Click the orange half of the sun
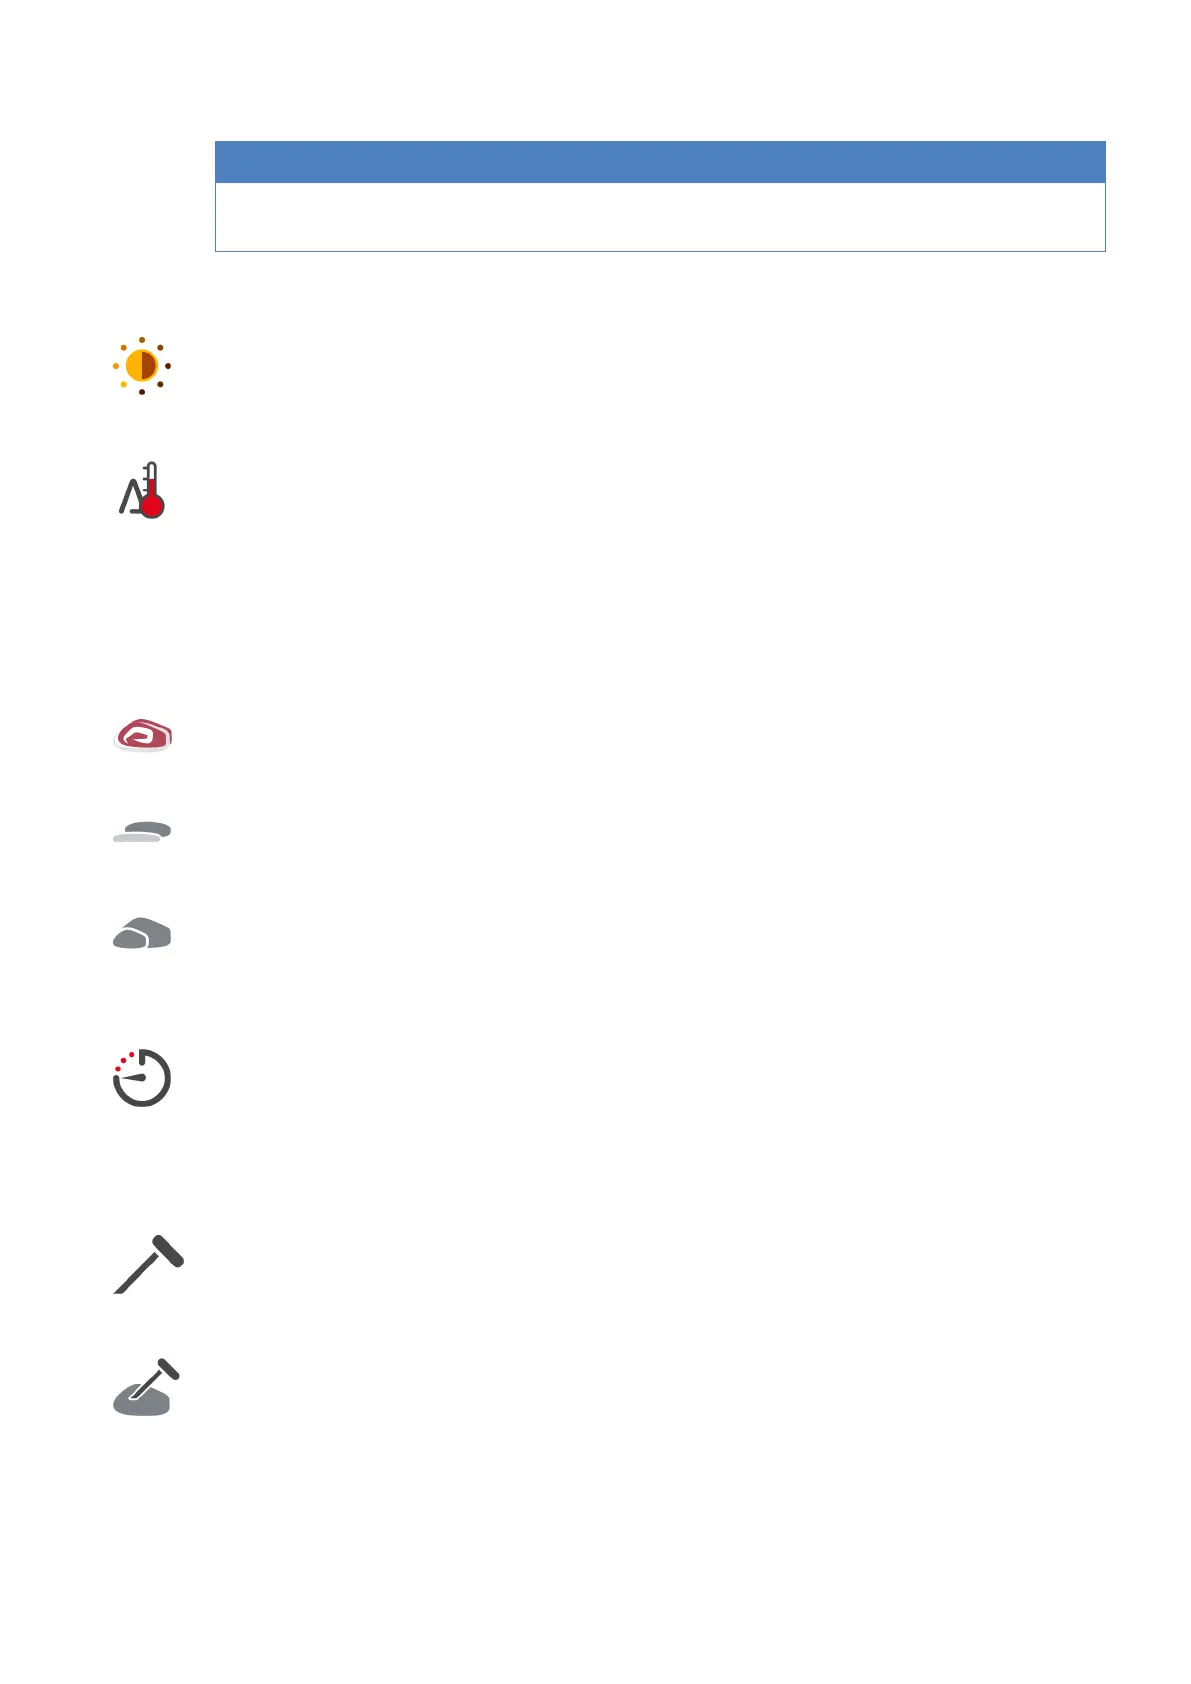Screen dimensions: 1191x1684 pos(134,366)
